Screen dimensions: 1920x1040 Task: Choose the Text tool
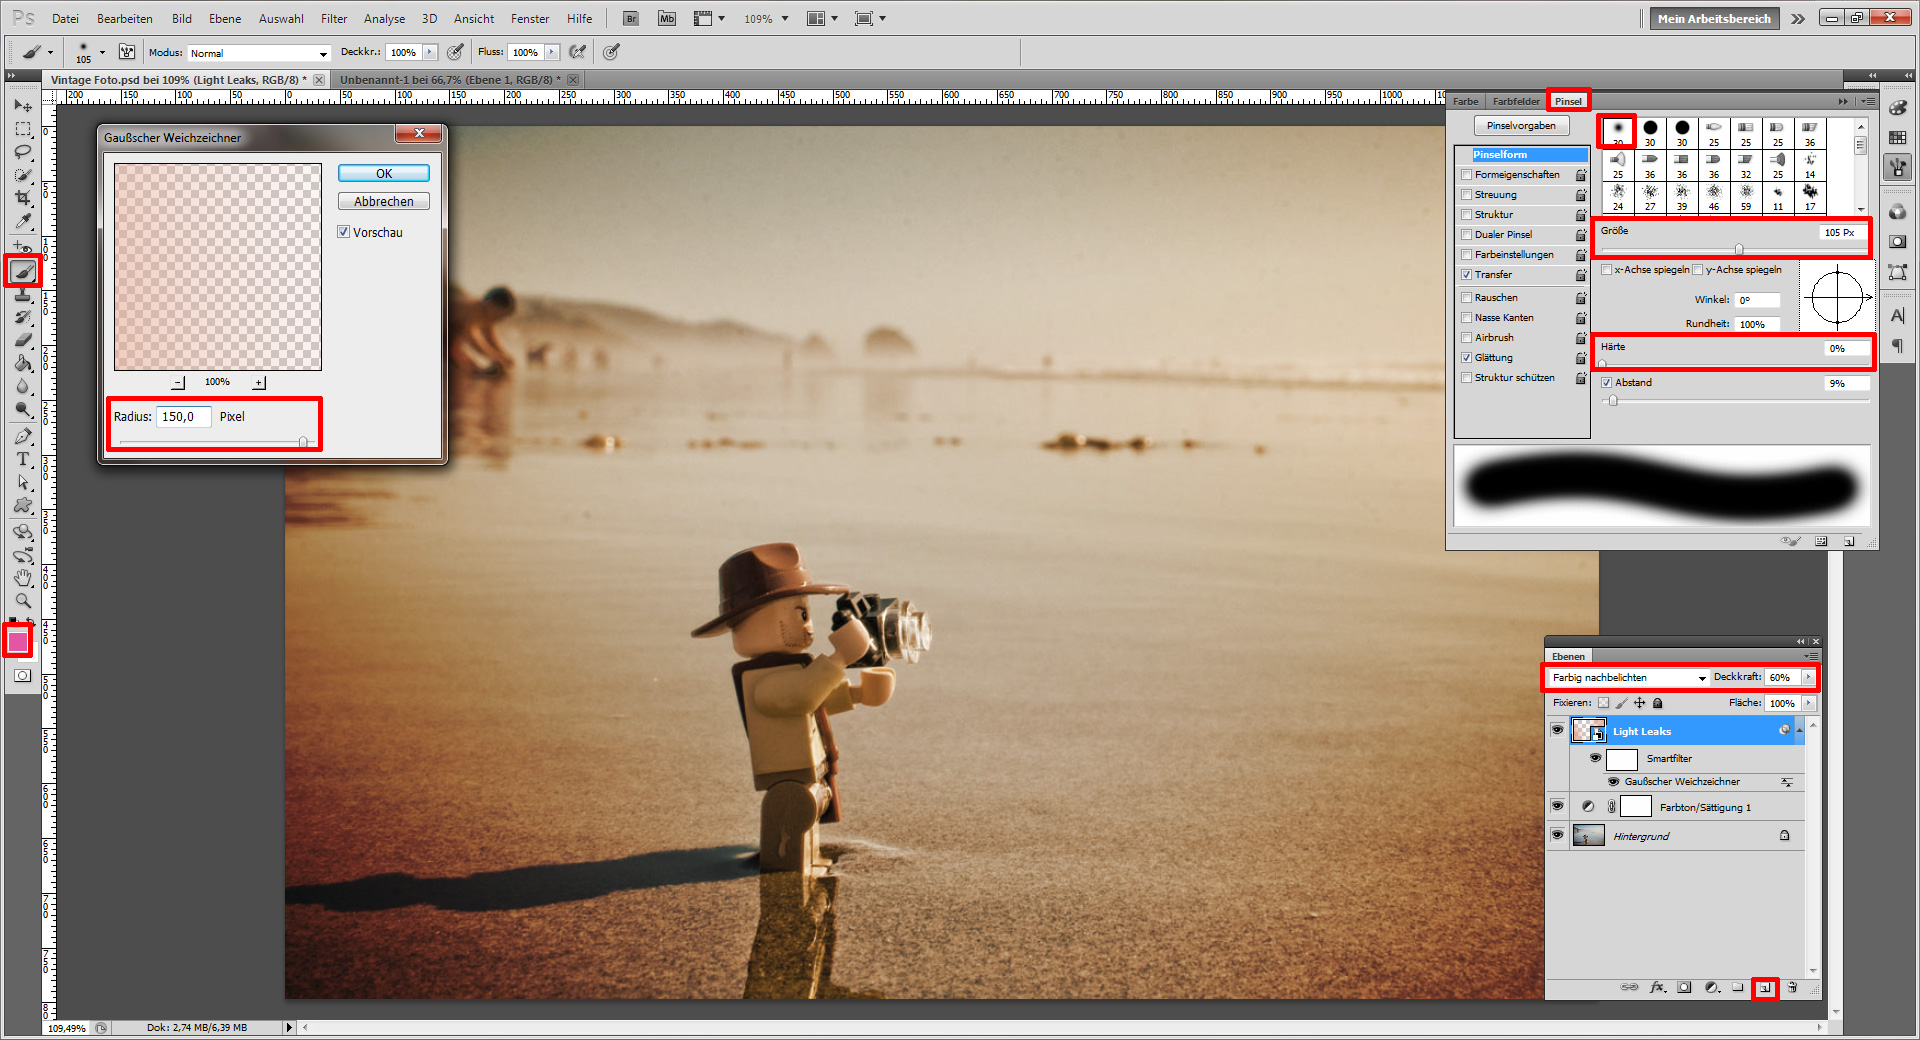click(x=23, y=459)
